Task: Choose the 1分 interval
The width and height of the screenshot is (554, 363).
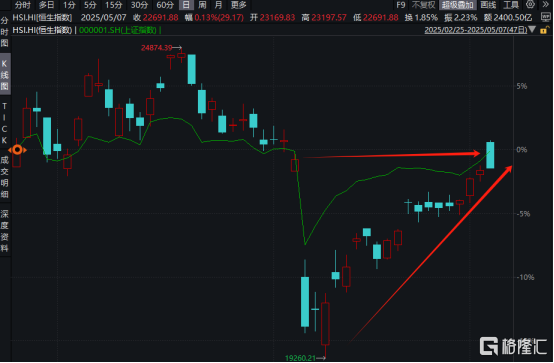Action: [69, 5]
